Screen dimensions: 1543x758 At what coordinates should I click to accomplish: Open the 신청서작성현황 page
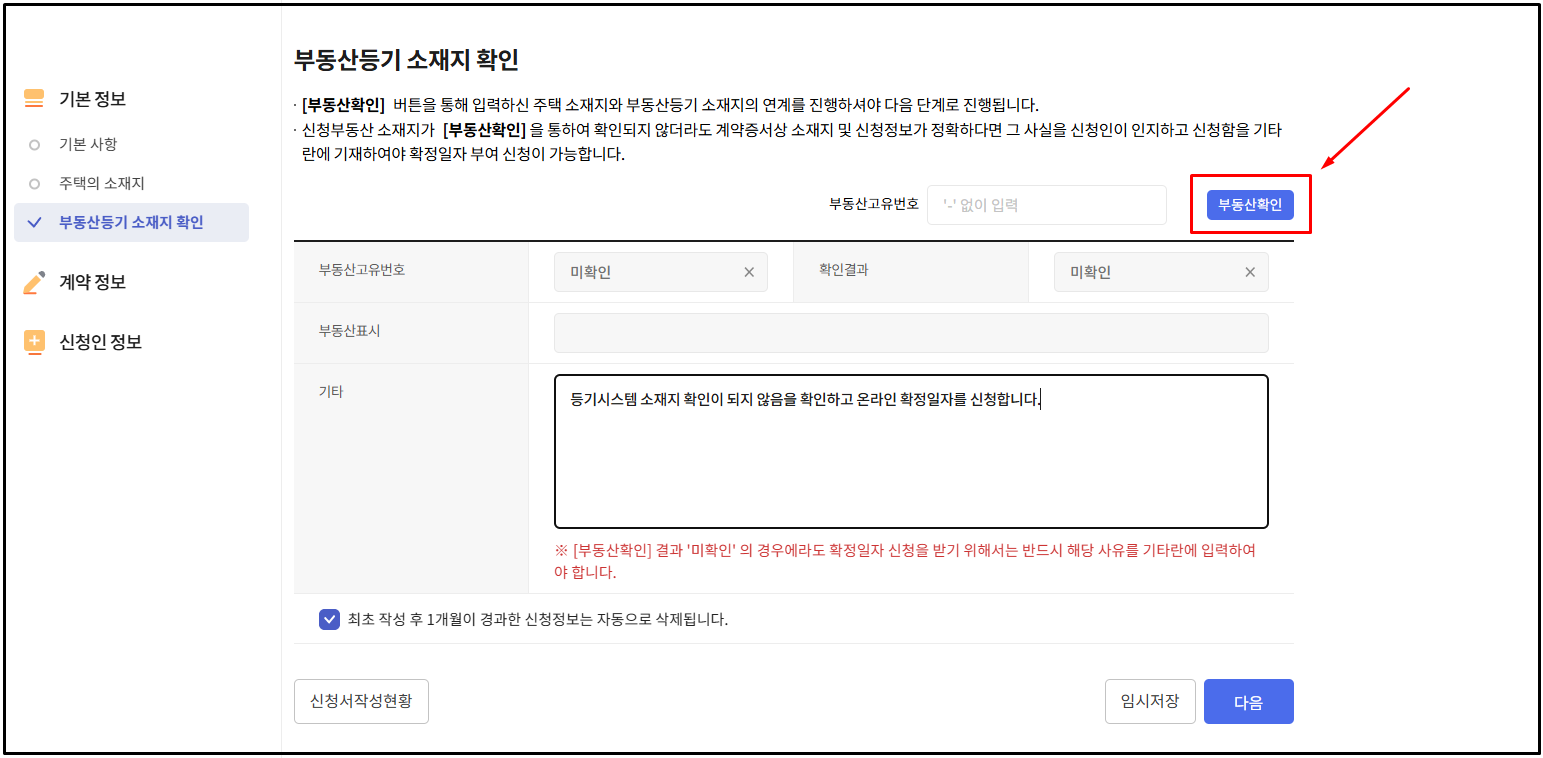point(361,701)
